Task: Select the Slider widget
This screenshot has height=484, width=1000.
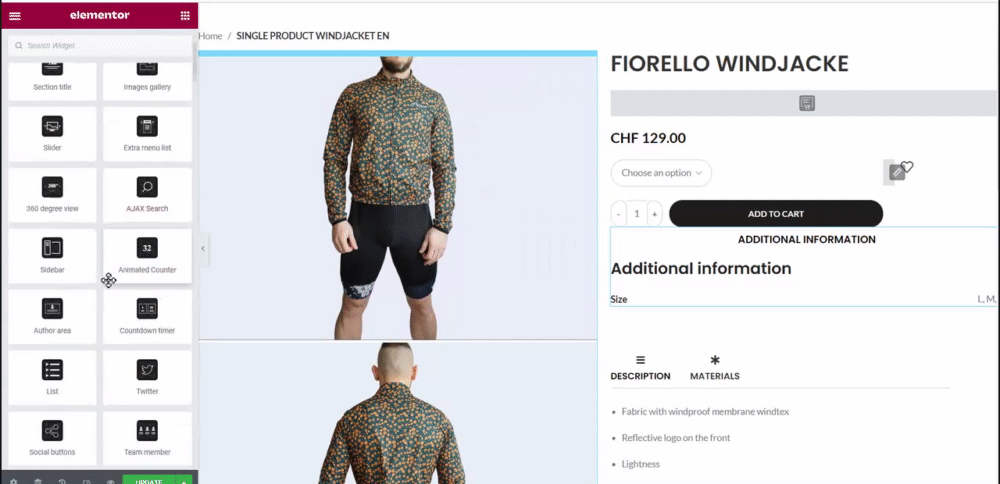Action: [x=52, y=134]
